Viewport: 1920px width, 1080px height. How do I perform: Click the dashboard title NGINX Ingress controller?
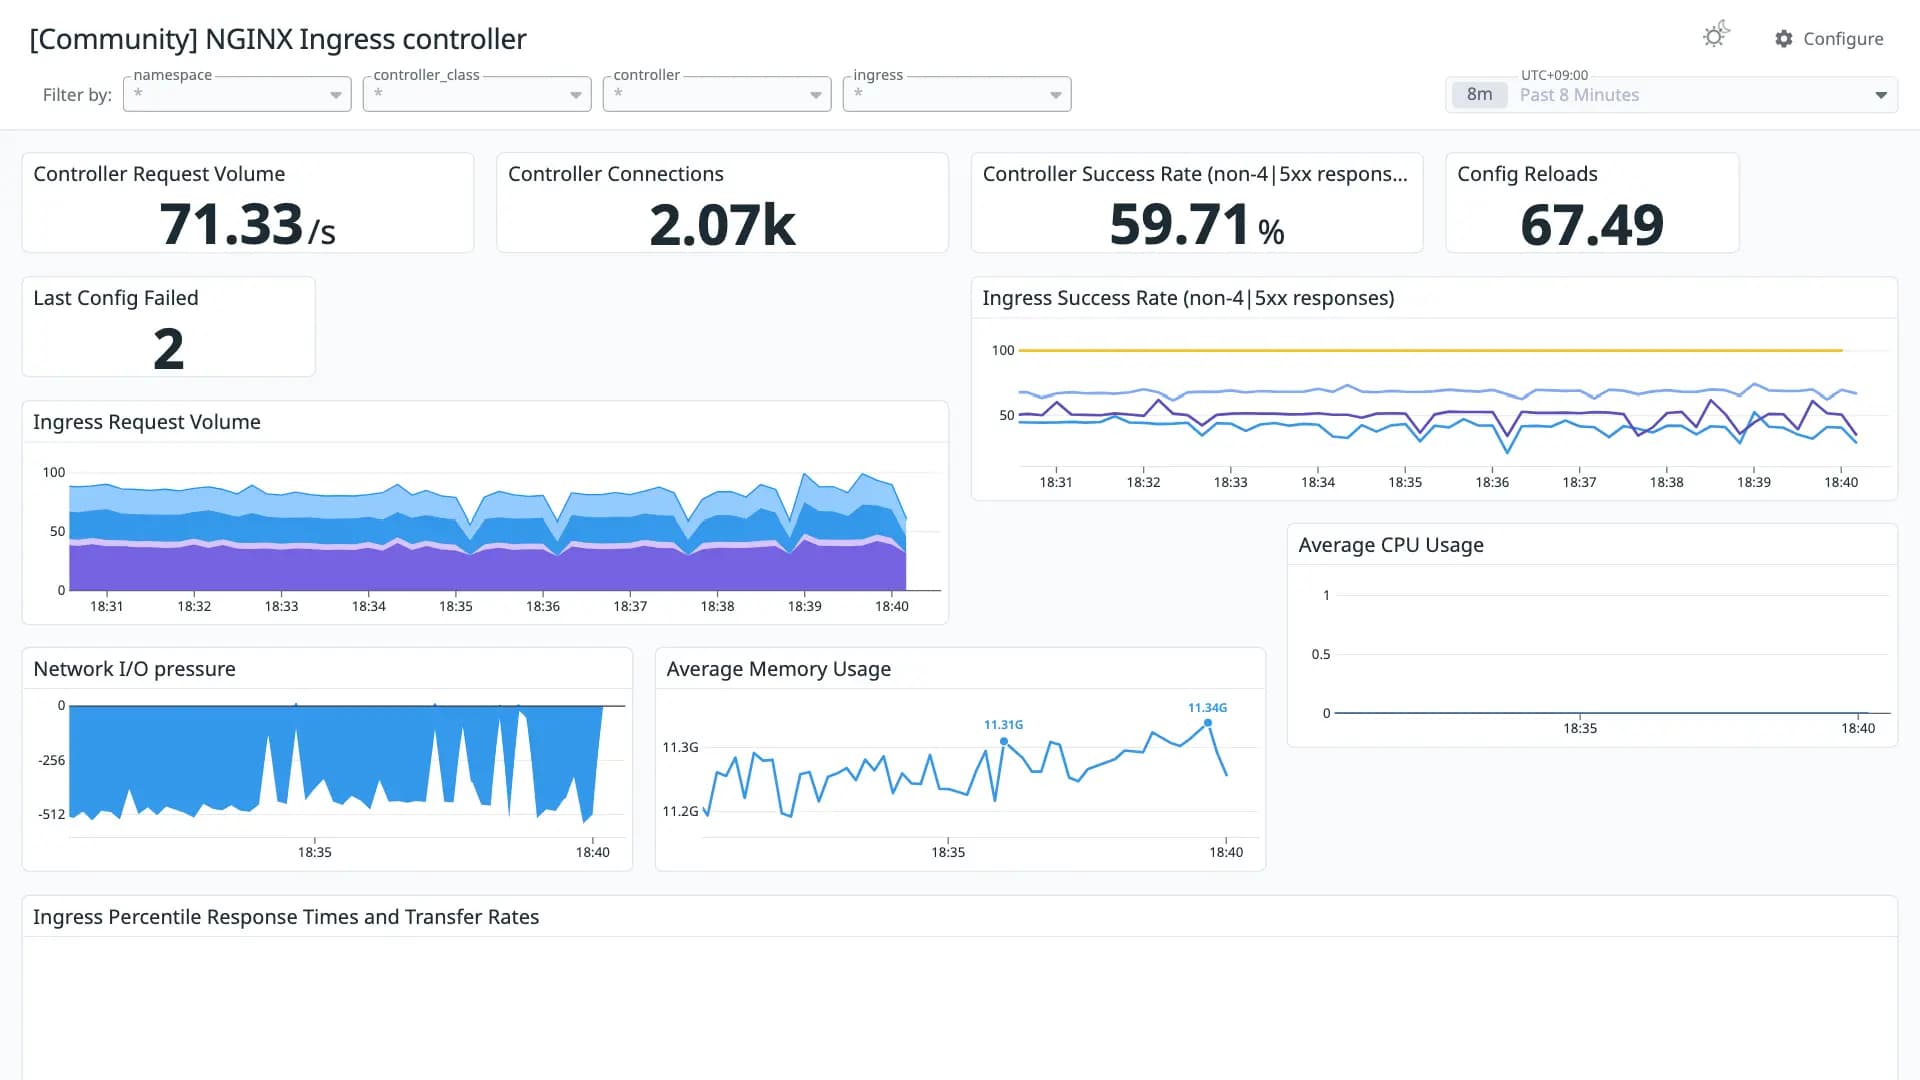point(278,39)
